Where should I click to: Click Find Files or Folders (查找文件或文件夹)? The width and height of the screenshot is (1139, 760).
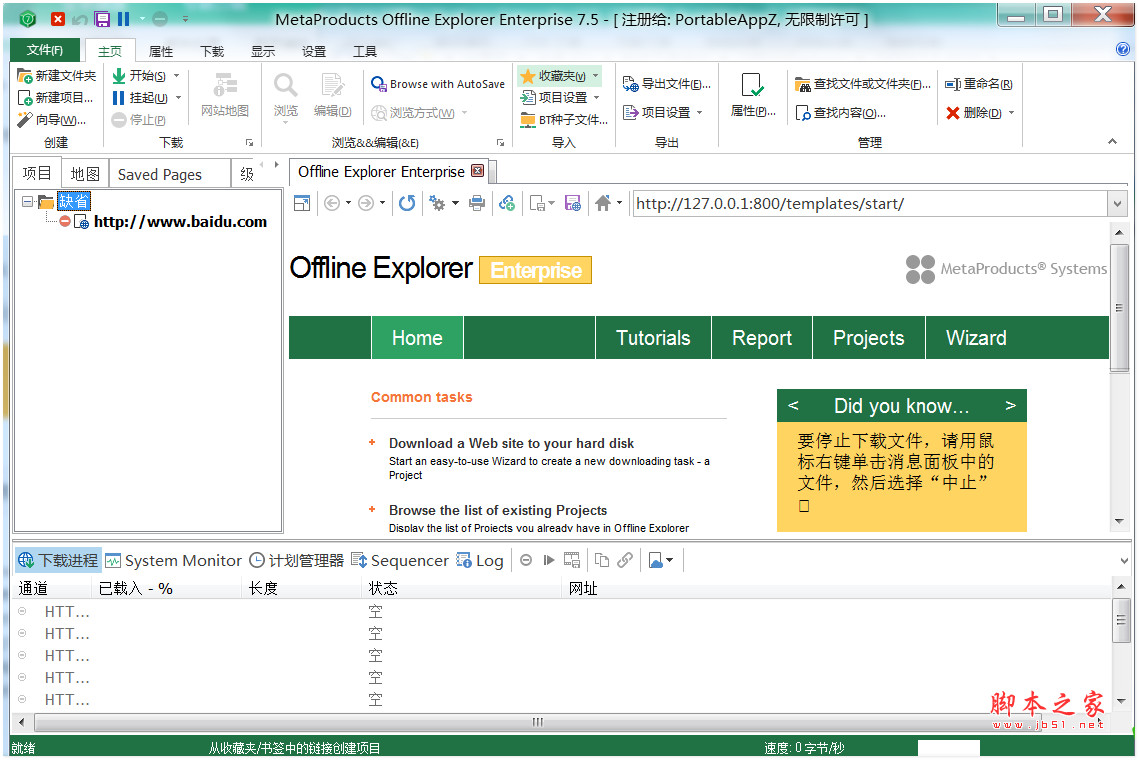(x=862, y=84)
